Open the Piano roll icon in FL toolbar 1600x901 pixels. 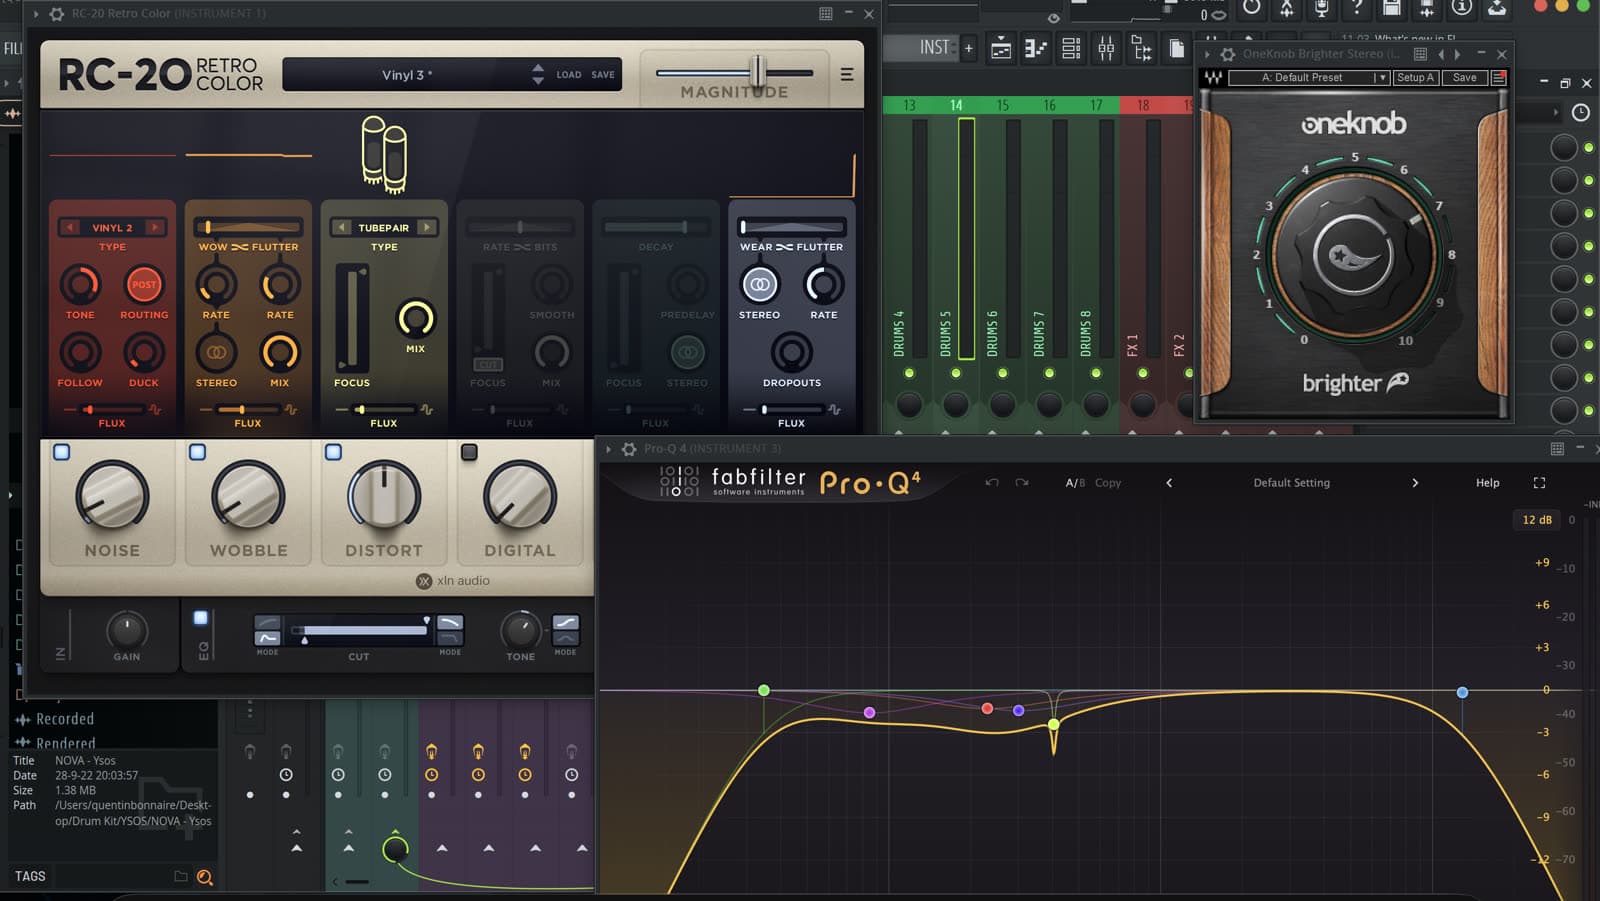1036,48
